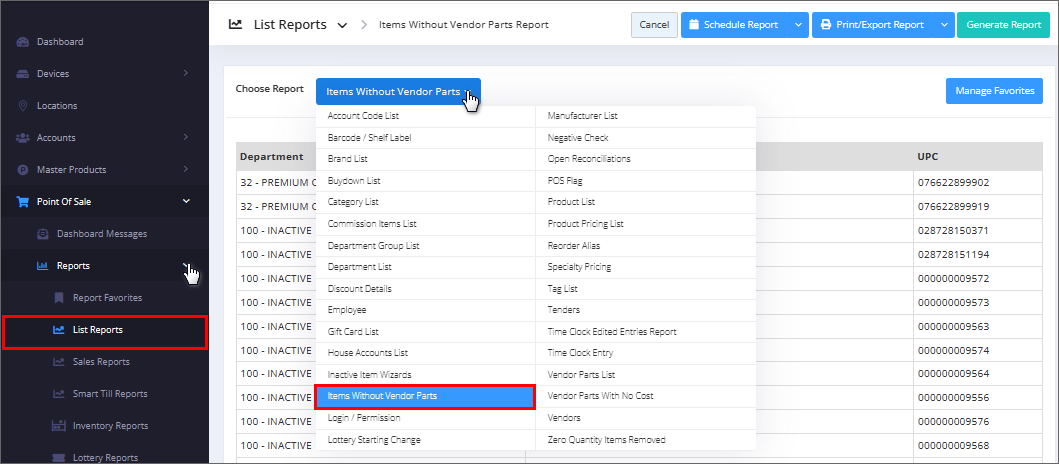Click the Devices icon in sidebar
Image resolution: width=1059 pixels, height=464 pixels.
23,74
